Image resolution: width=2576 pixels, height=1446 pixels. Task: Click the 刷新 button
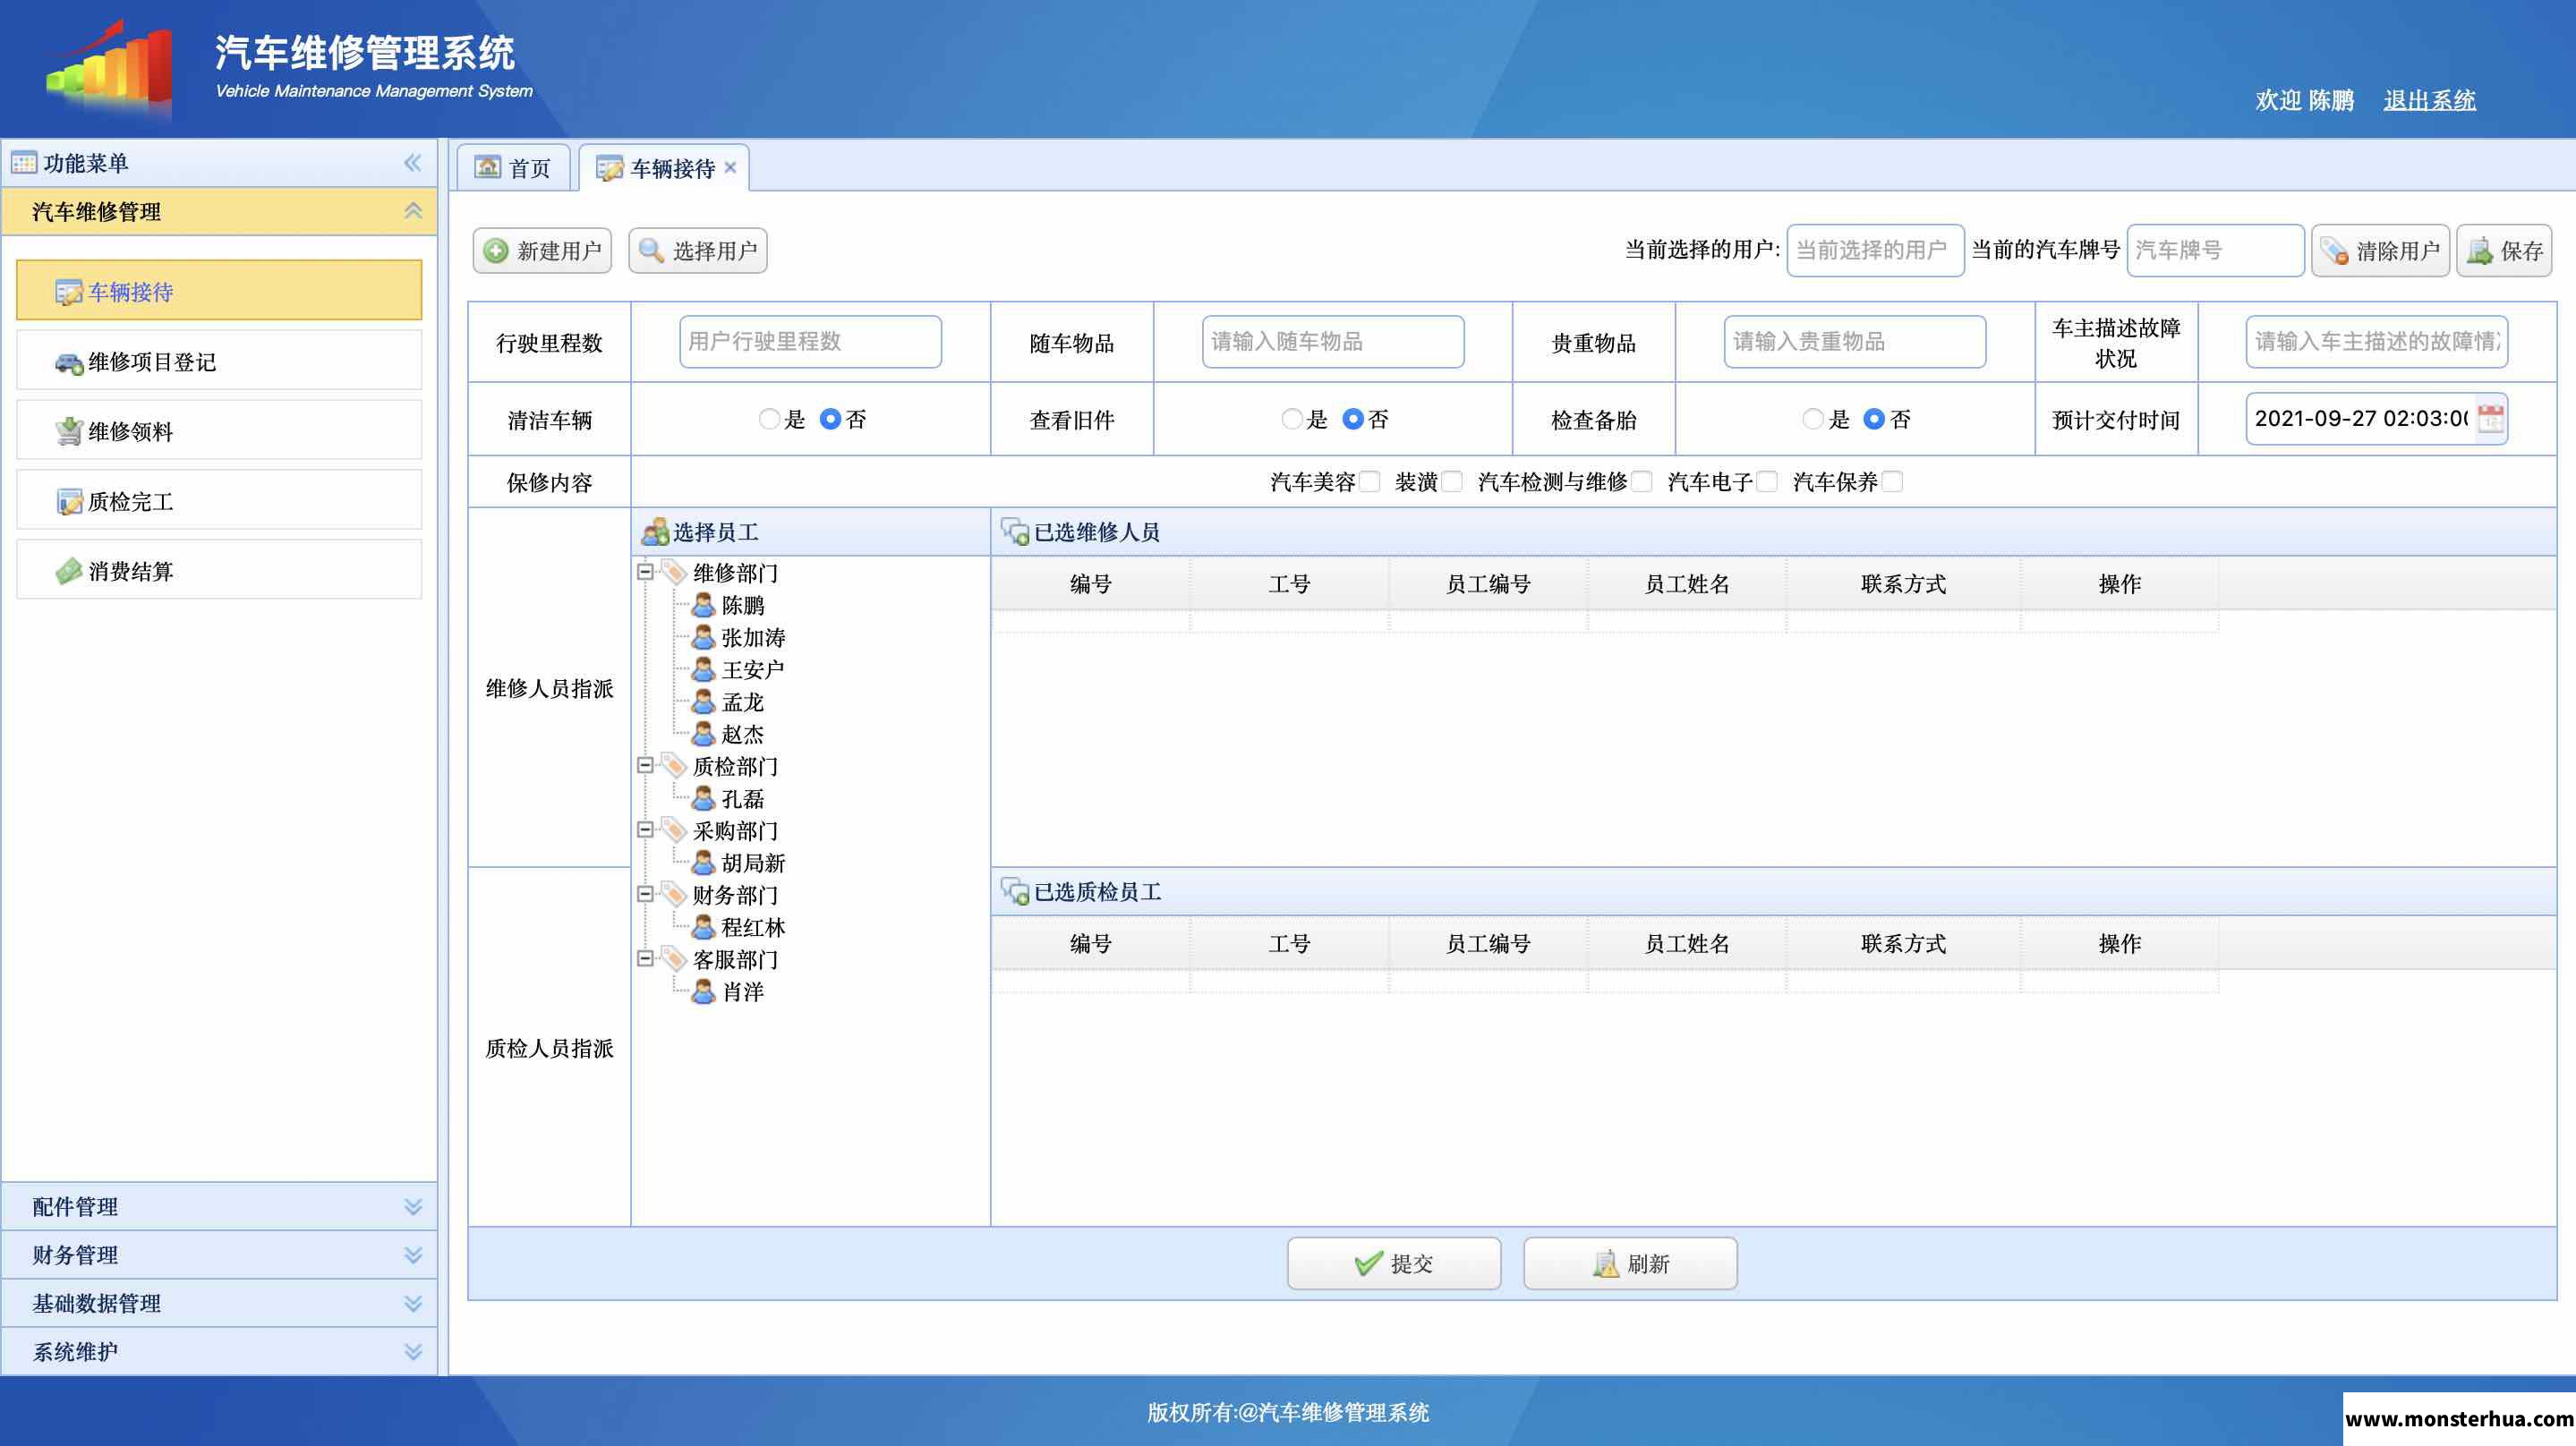tap(1630, 1263)
